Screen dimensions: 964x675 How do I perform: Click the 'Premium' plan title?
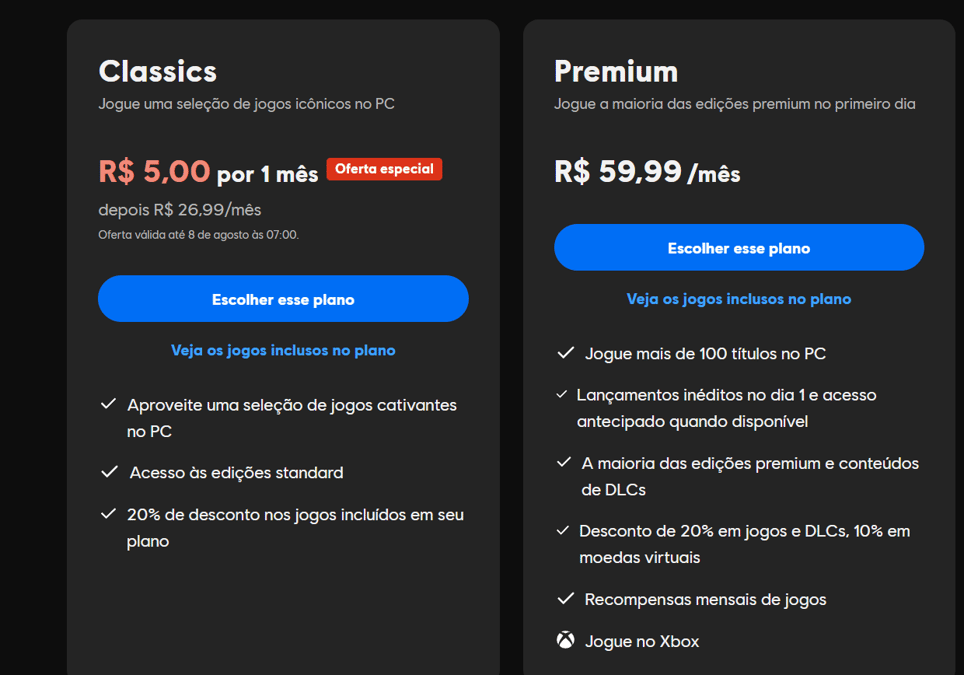coord(616,71)
